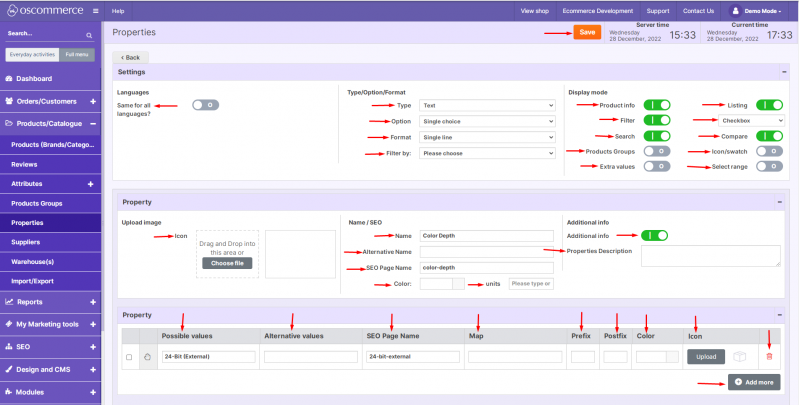799x405 pixels.
Task: Open Suppliers in the sidebar menu
Action: tap(27, 241)
